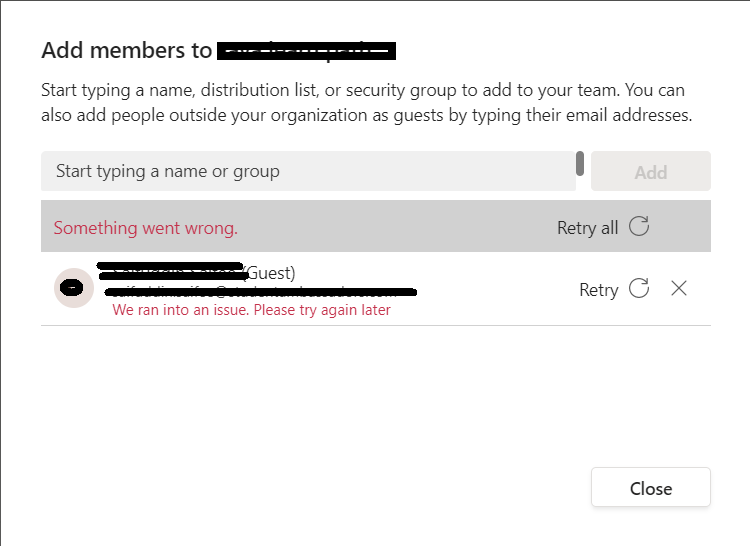Click the "Retry all" text label
The image size is (750, 546).
pos(587,228)
